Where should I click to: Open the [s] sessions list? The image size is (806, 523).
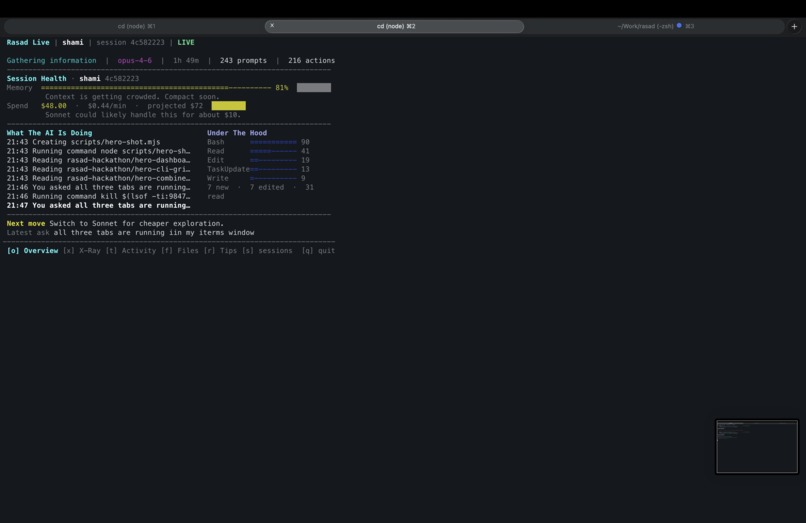267,250
